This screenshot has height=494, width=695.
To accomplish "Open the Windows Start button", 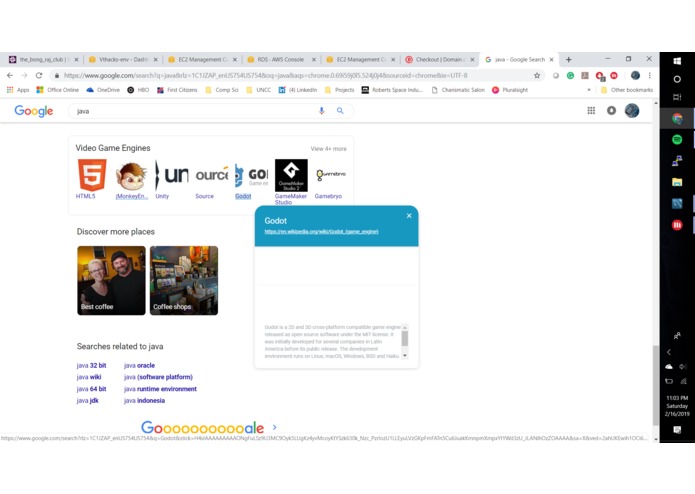I will point(677,61).
